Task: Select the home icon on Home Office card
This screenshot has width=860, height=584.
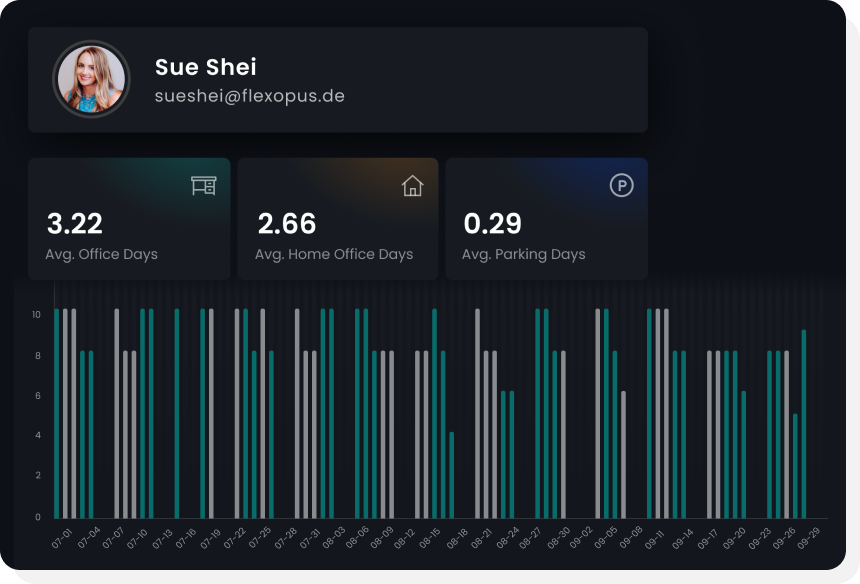Action: click(x=411, y=186)
